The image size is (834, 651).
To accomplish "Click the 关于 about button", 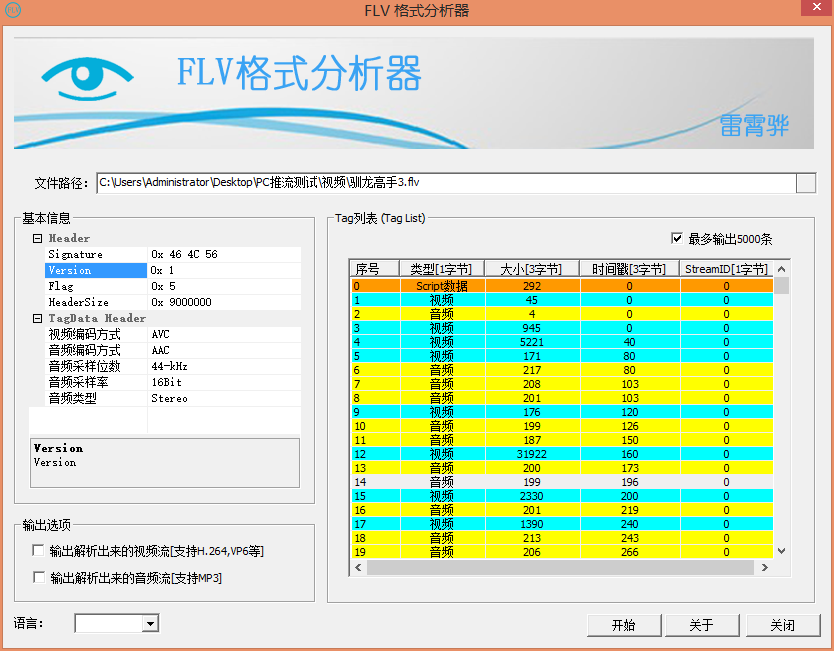I will point(702,625).
